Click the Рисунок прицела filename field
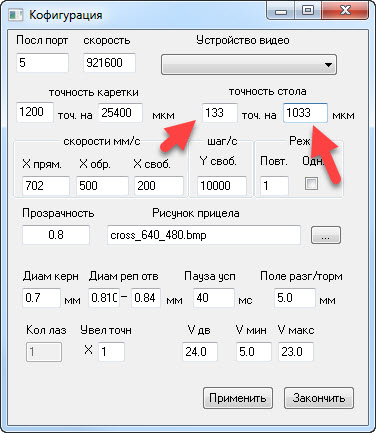This screenshot has height=433, width=376. click(x=204, y=235)
